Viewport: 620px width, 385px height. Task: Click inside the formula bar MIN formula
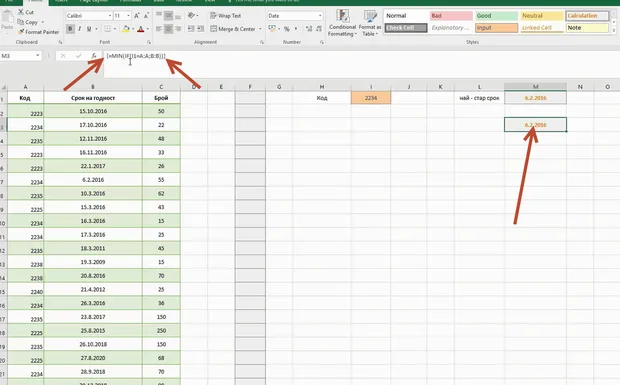click(x=136, y=56)
